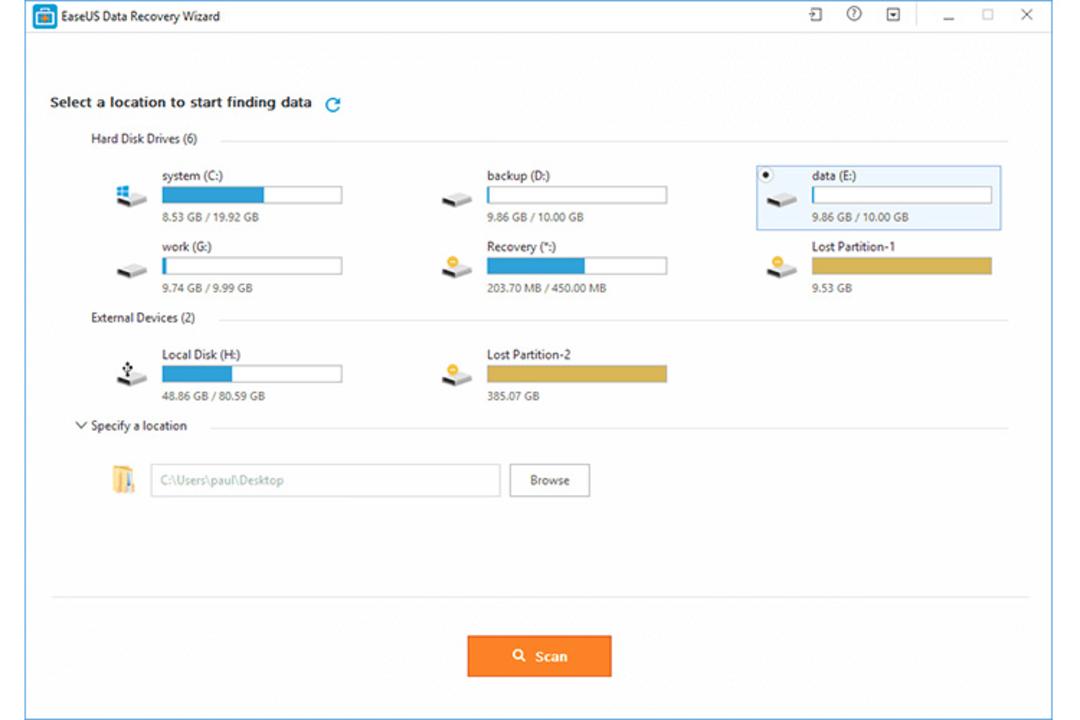Open the title bar dropdown menu icon
The image size is (1080, 720).
coord(893,14)
